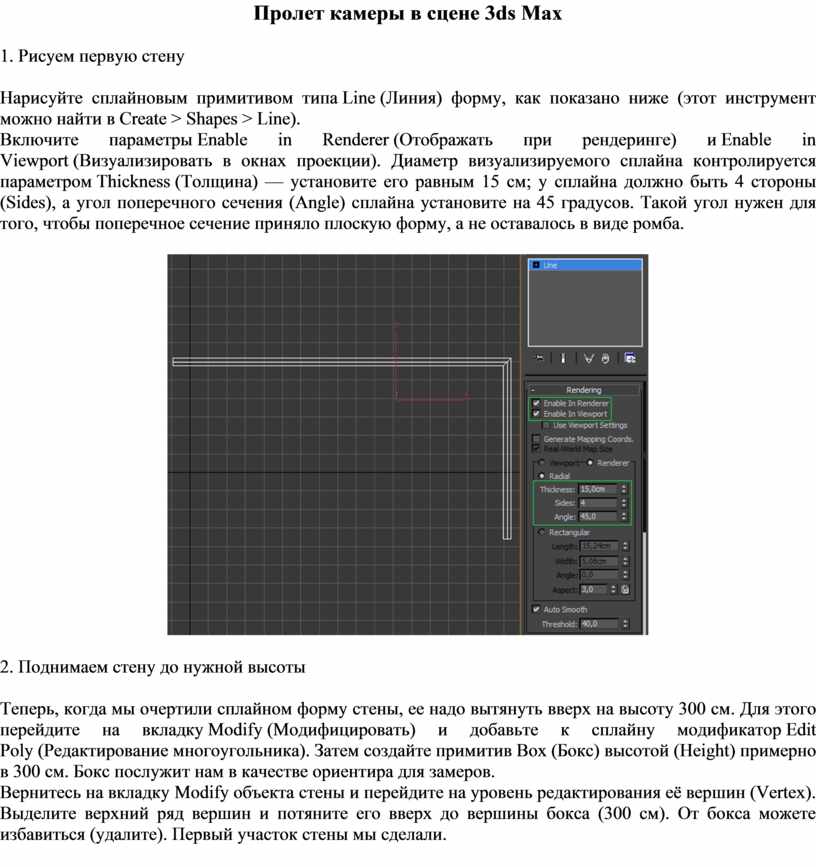Expand the plus icon beside Line in stack

pos(535,265)
